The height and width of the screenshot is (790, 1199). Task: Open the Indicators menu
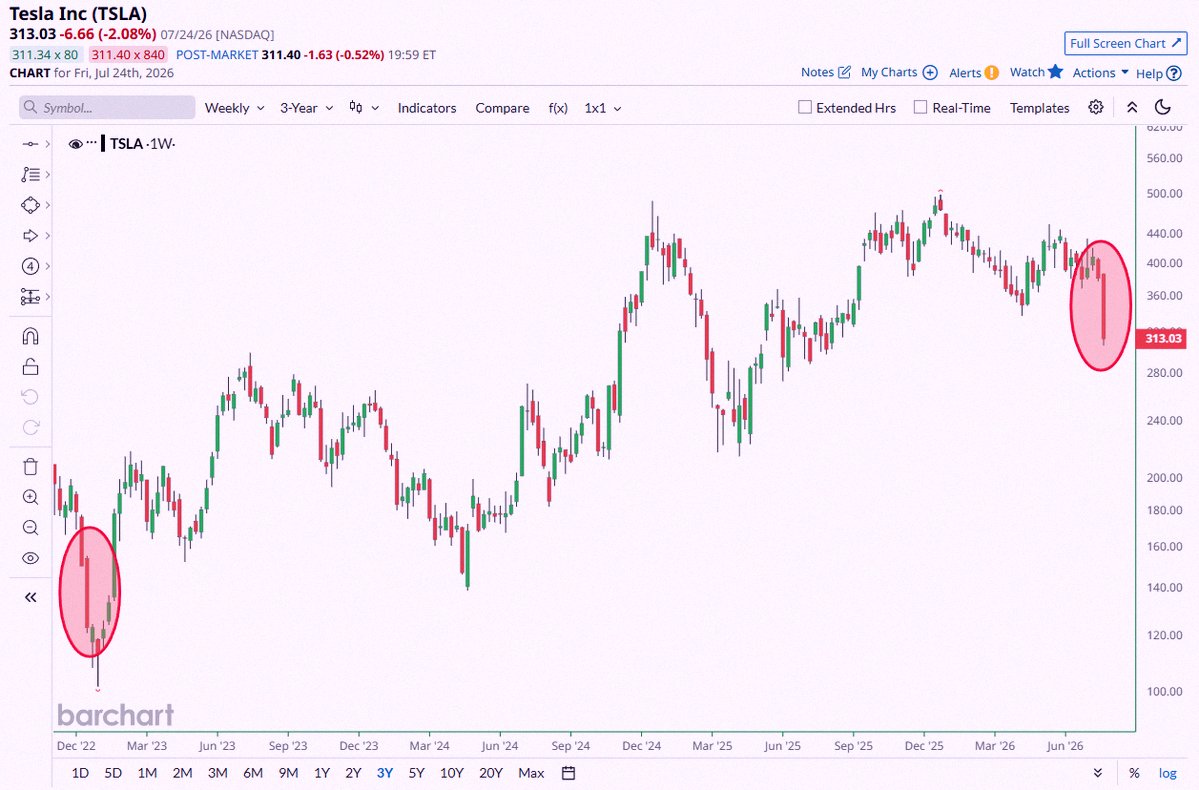427,108
